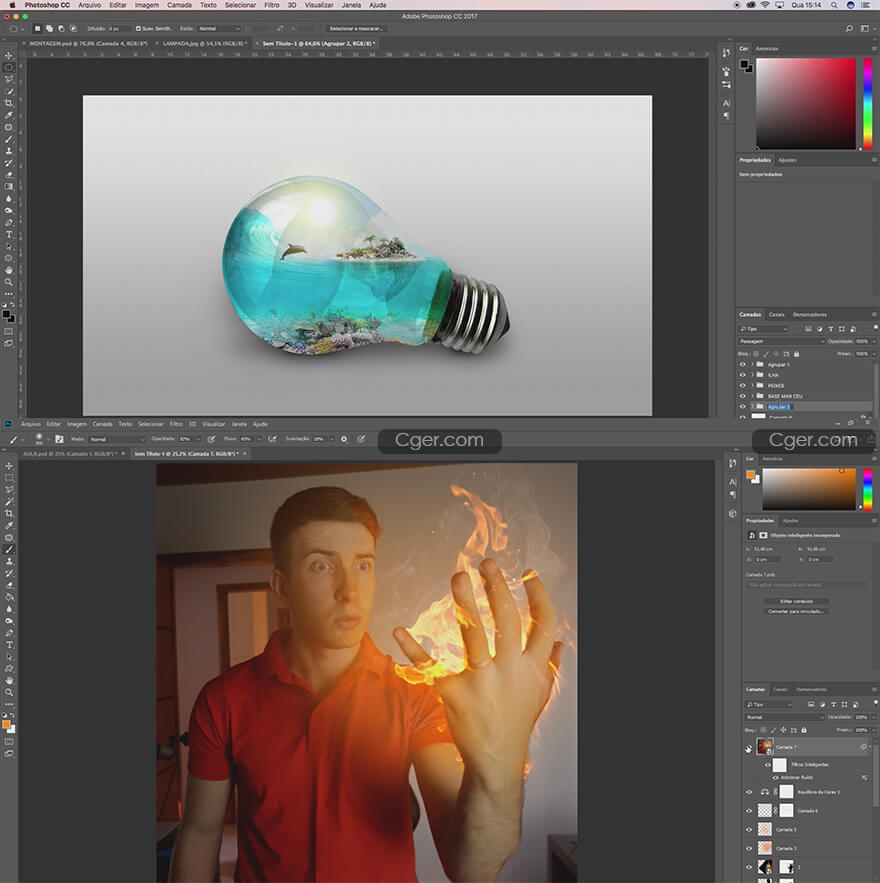
Task: Pick a color in the upper red color field
Action: point(806,104)
